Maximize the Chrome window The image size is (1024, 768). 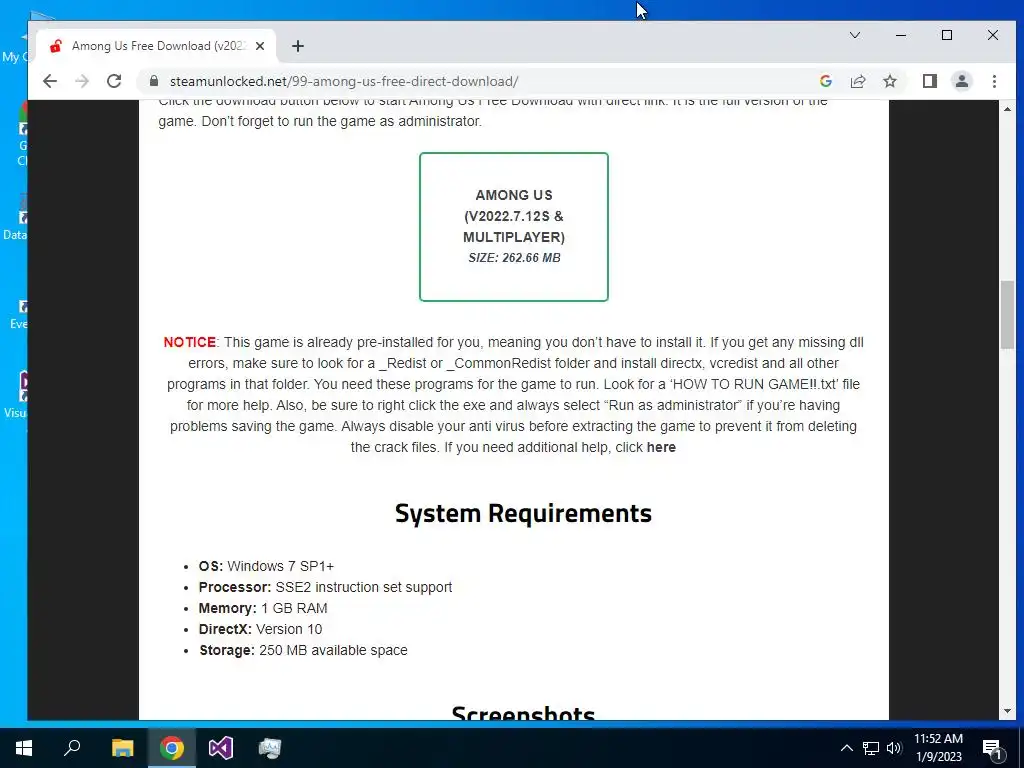pyautogui.click(x=947, y=35)
